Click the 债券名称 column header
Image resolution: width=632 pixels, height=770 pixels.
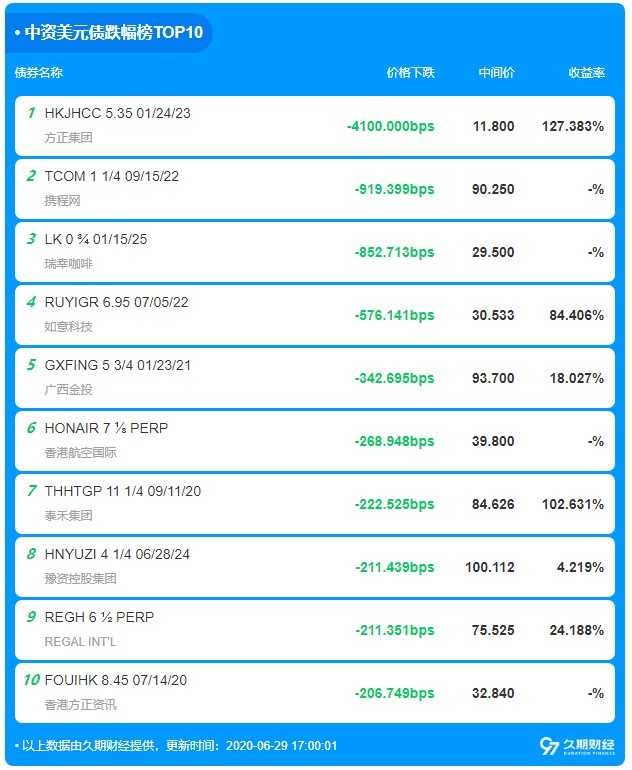click(39, 73)
